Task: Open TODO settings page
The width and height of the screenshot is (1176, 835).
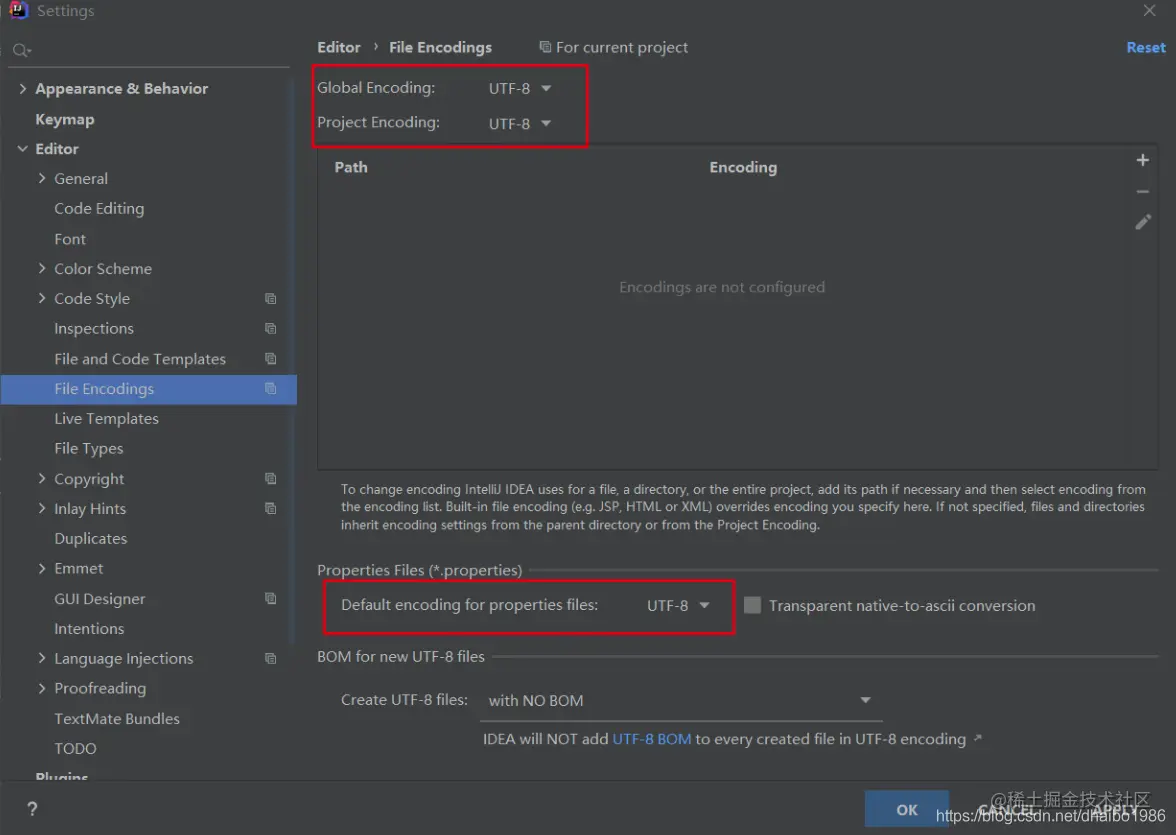Action: pyautogui.click(x=75, y=749)
